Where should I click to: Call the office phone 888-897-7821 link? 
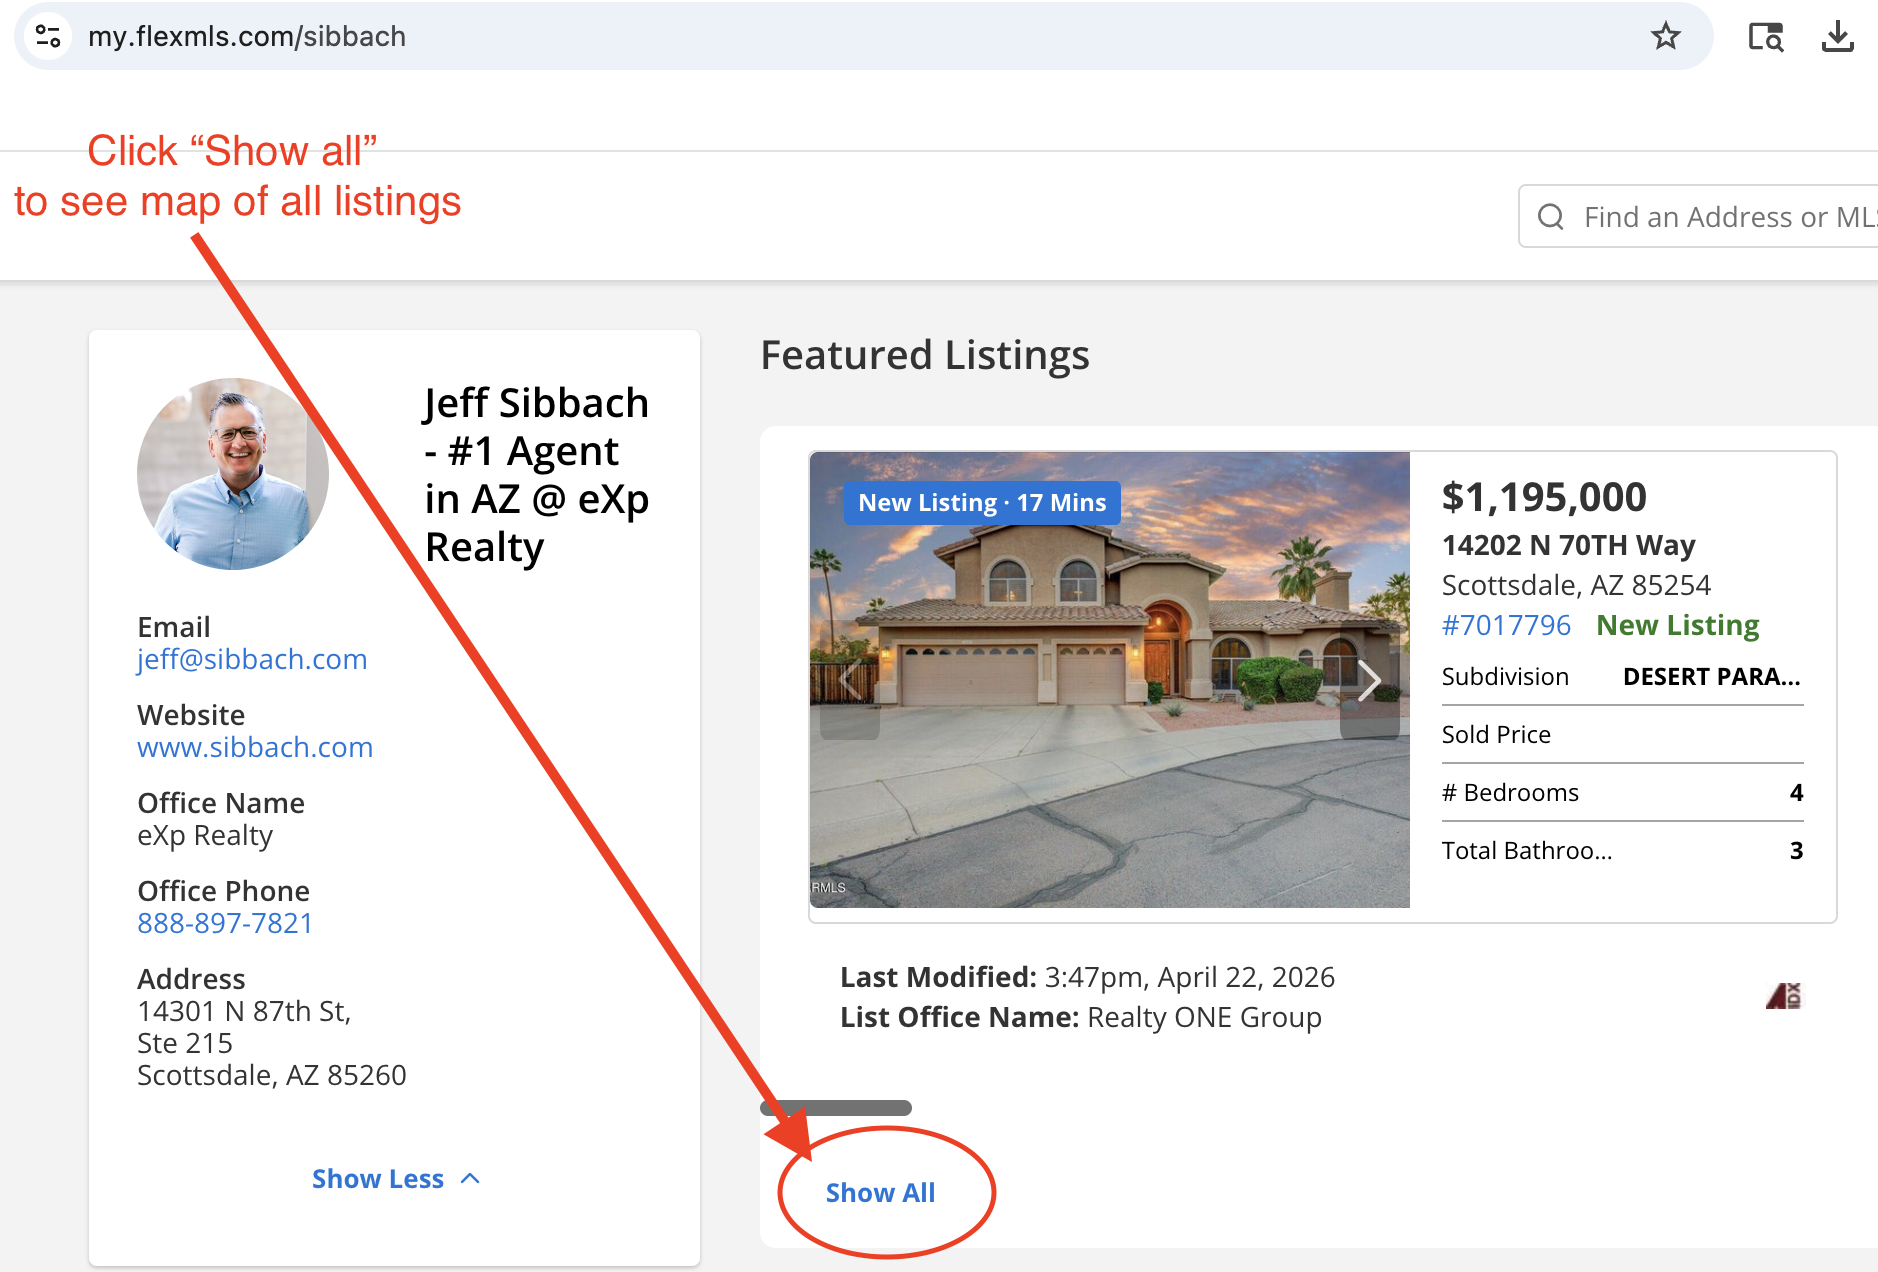(x=225, y=924)
